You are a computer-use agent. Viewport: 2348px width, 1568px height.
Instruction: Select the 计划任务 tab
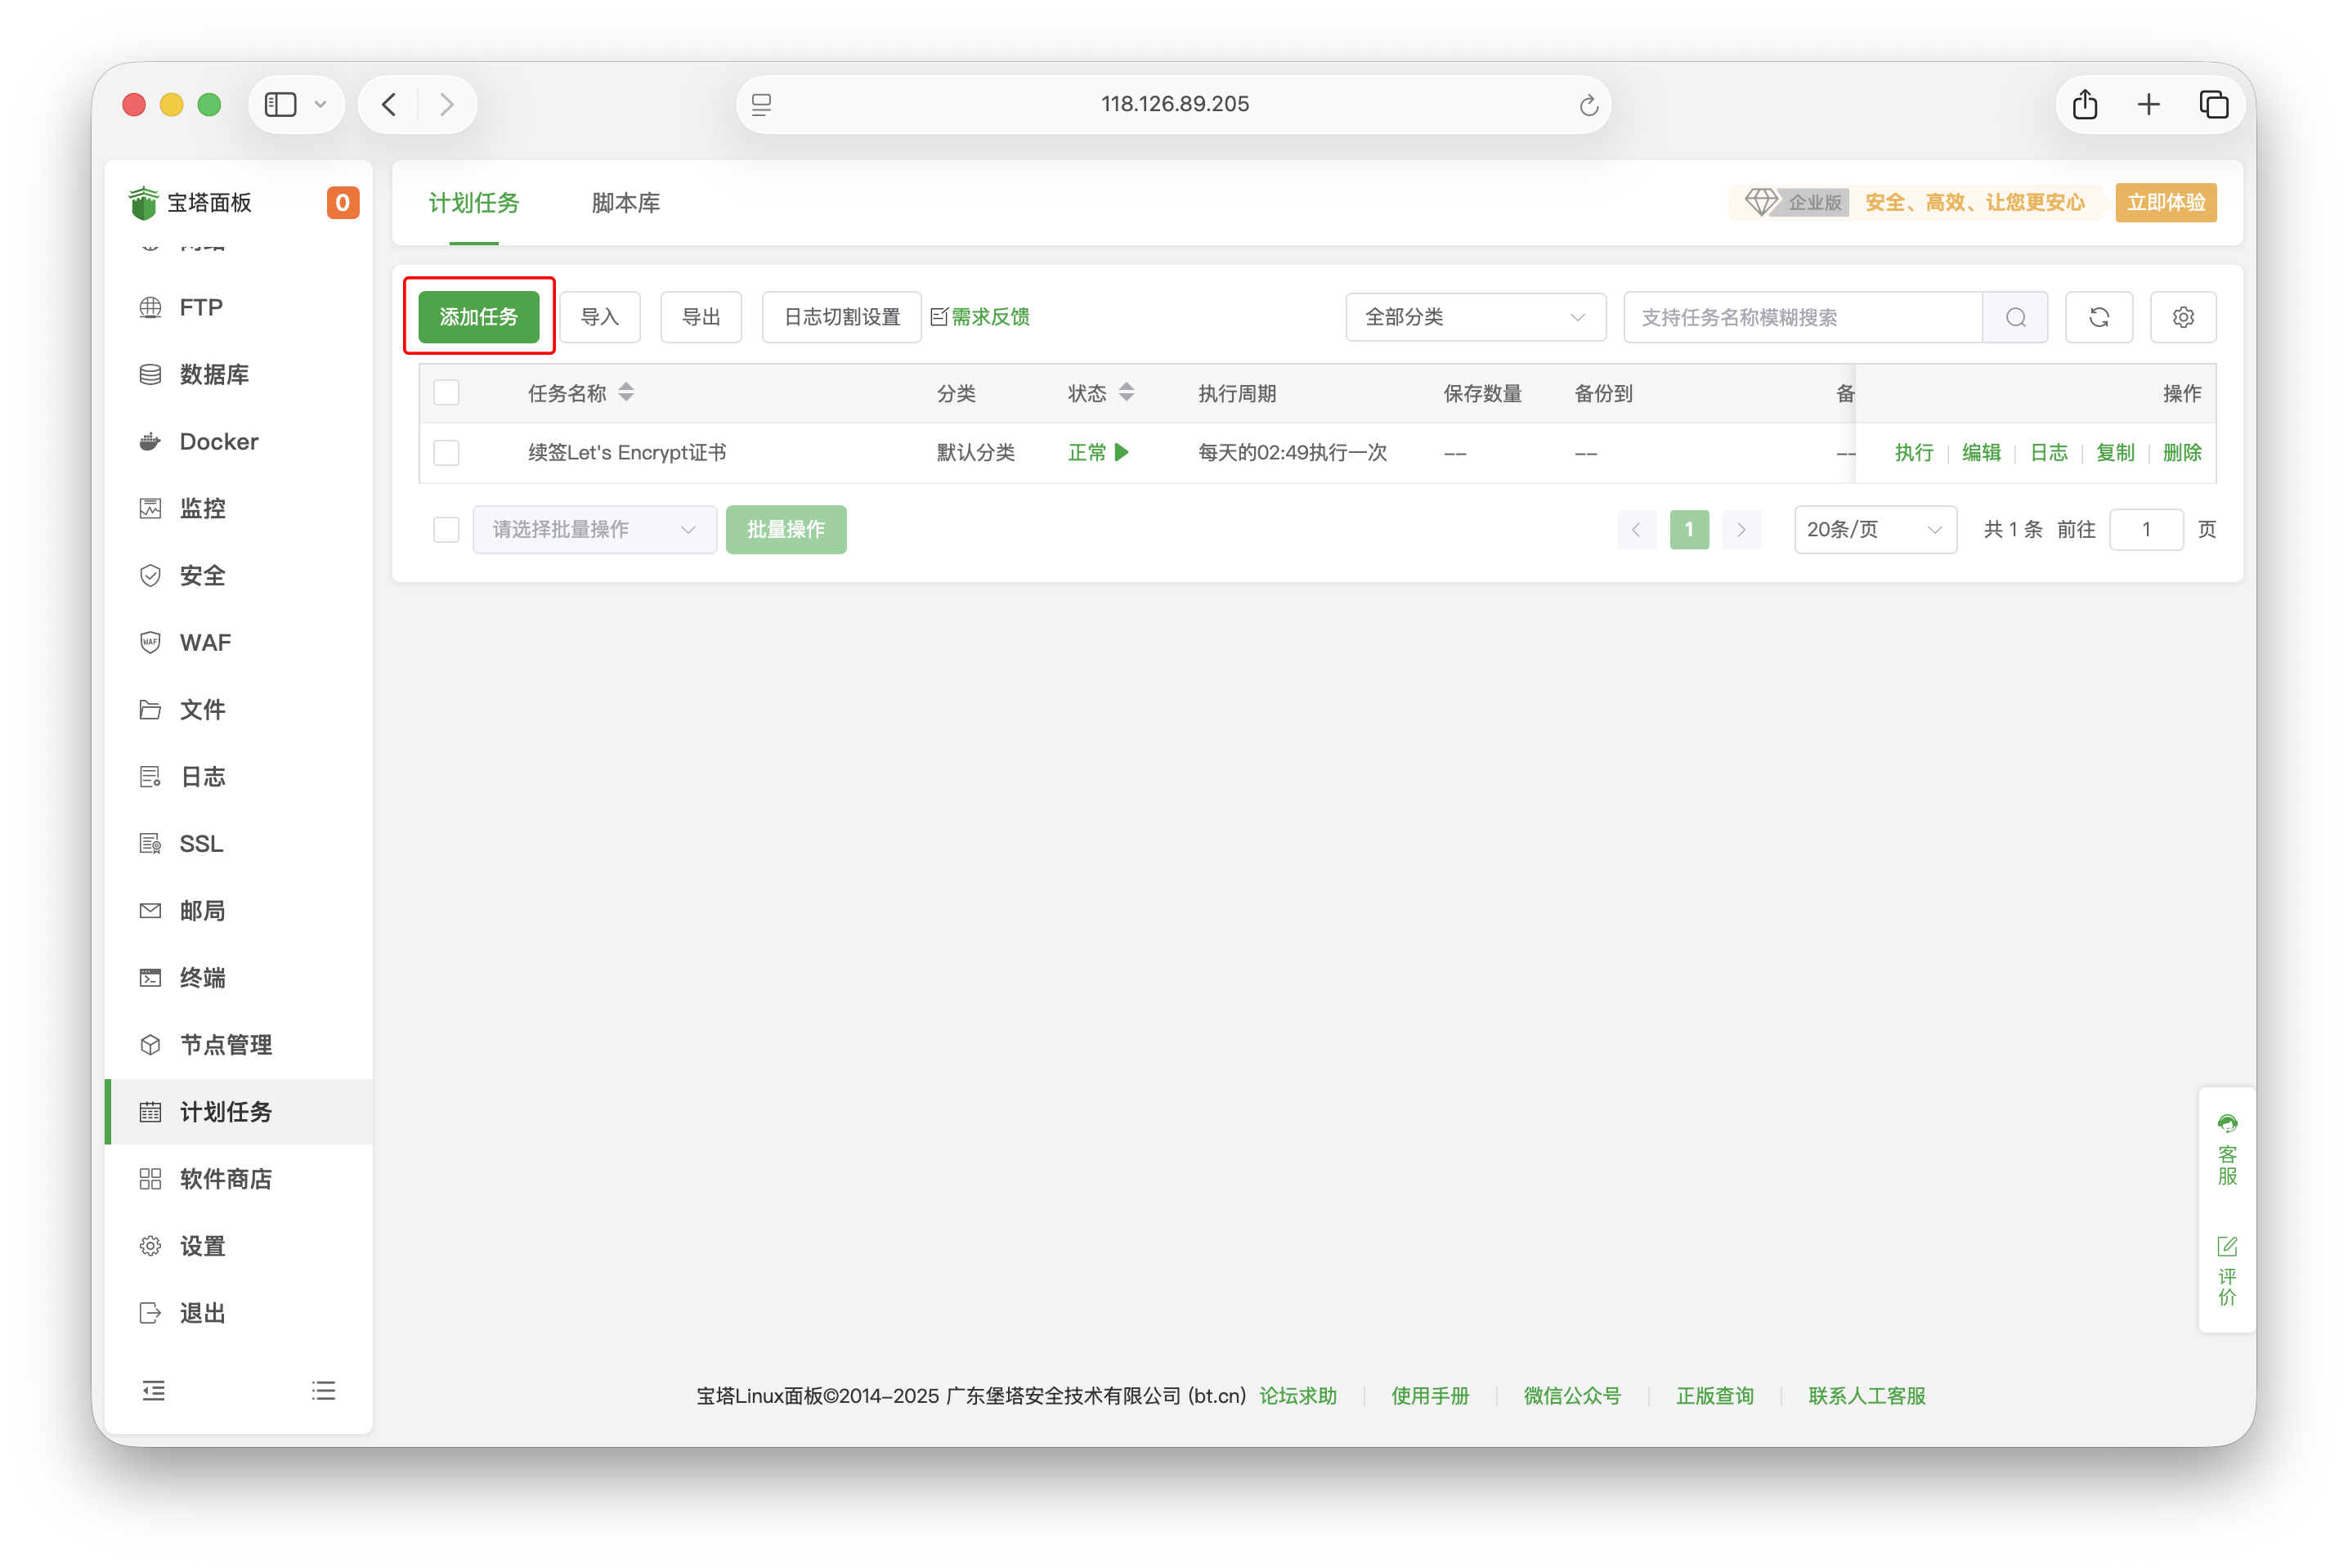tap(474, 203)
